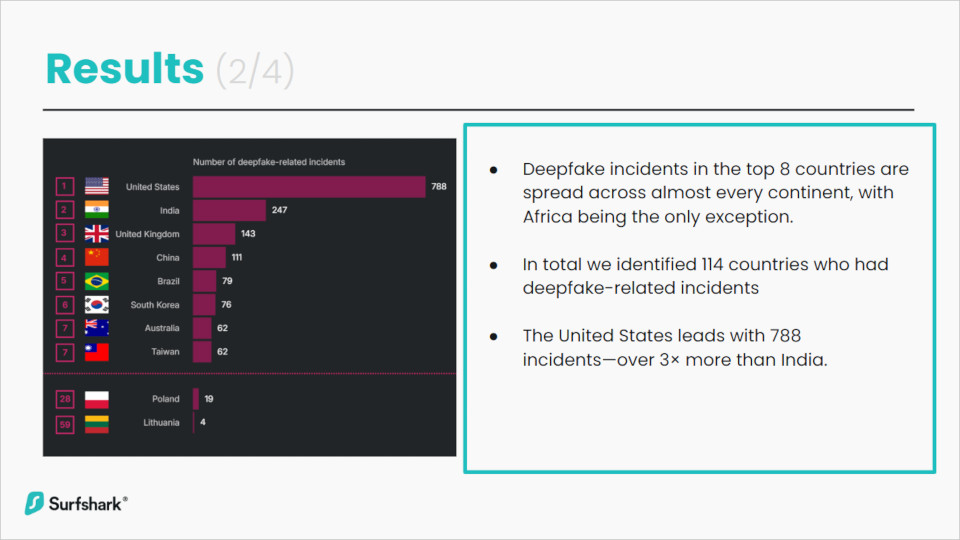
Task: Click the Australia flag icon
Action: 97,328
